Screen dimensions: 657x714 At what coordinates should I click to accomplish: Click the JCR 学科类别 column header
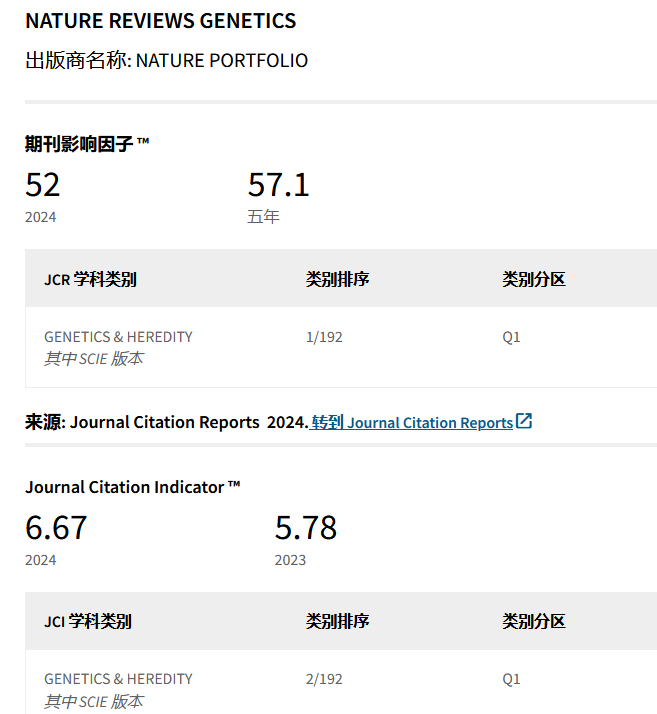point(90,279)
